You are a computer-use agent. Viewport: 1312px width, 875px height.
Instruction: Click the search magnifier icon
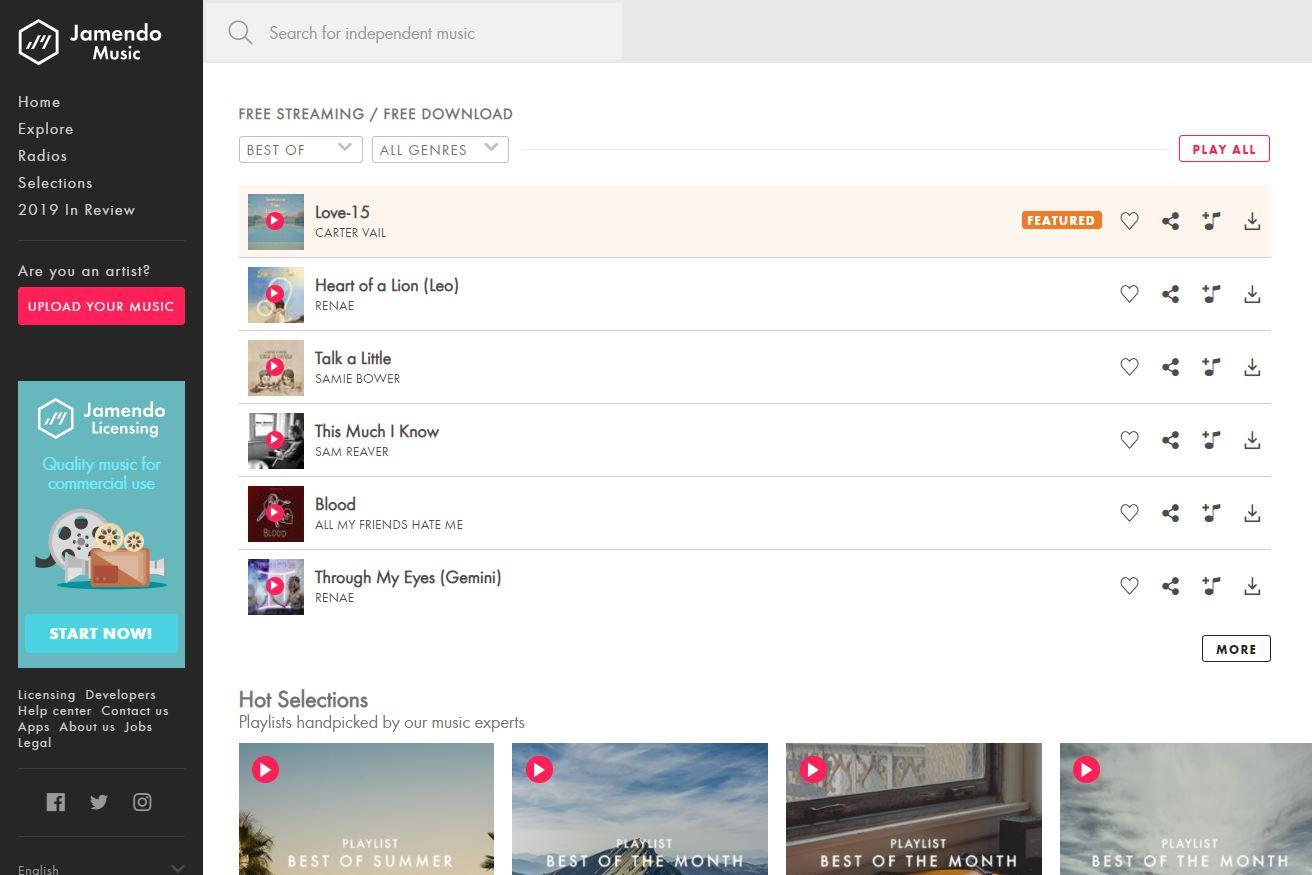click(x=240, y=33)
